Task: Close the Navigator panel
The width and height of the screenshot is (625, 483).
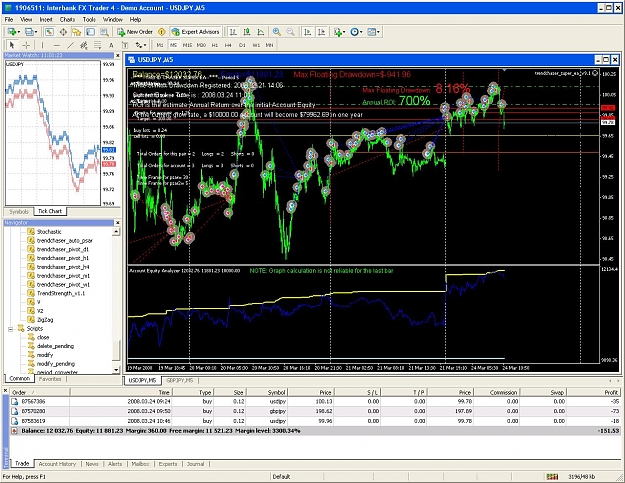Action: point(118,222)
